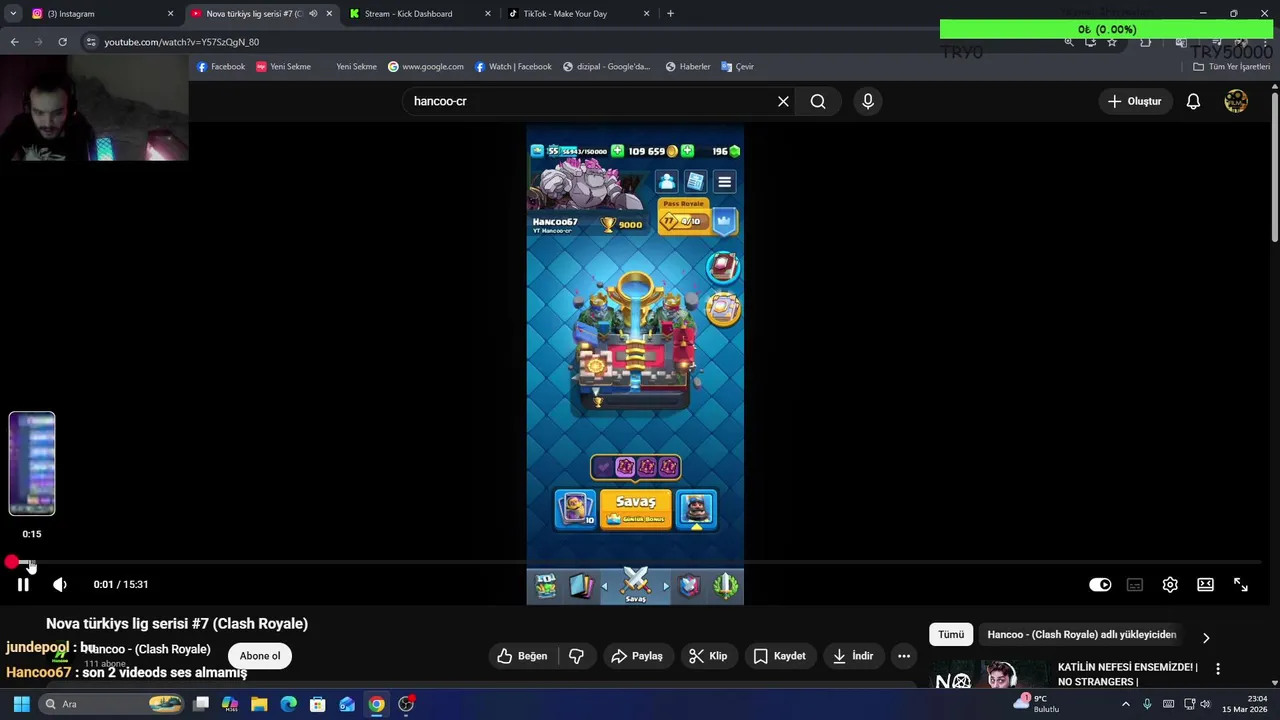Viewport: 1280px width, 720px height.
Task: Reload the current page
Action: [x=62, y=42]
